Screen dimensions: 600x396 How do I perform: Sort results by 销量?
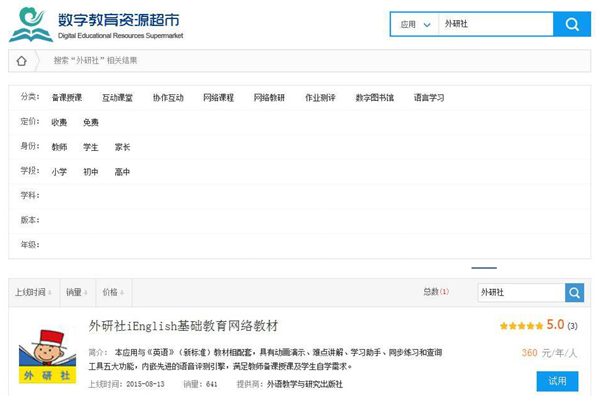(x=77, y=292)
